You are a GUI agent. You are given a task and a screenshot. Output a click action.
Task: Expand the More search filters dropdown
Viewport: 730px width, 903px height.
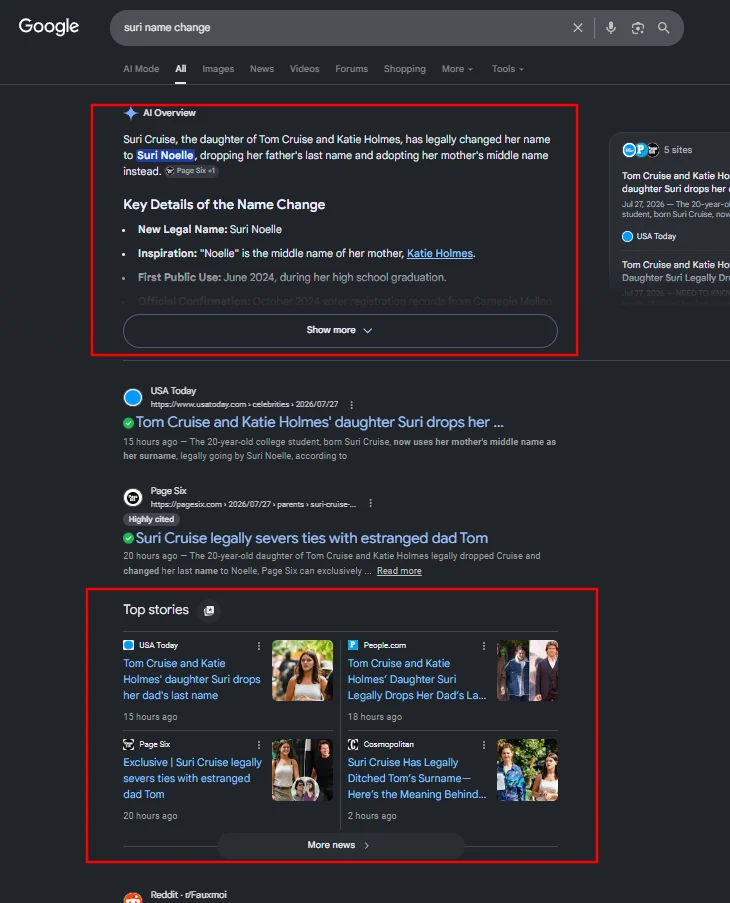(x=457, y=69)
